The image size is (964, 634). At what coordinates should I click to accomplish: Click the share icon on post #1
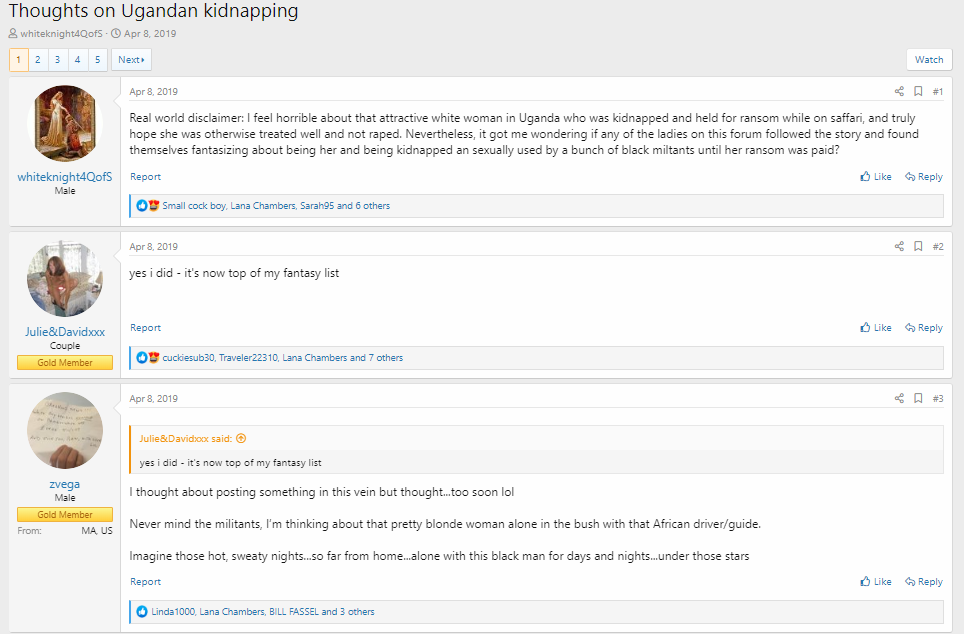pos(899,92)
